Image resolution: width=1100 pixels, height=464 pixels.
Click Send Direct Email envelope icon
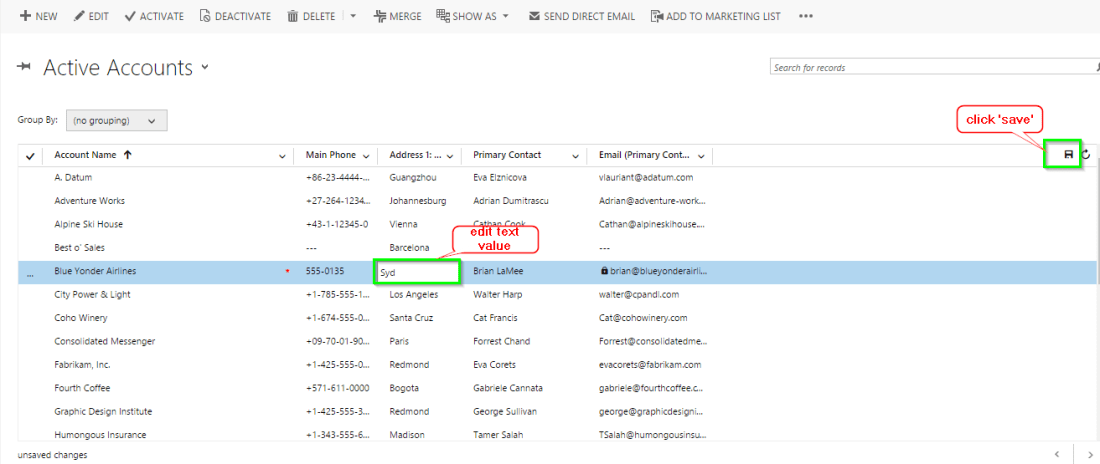(534, 16)
